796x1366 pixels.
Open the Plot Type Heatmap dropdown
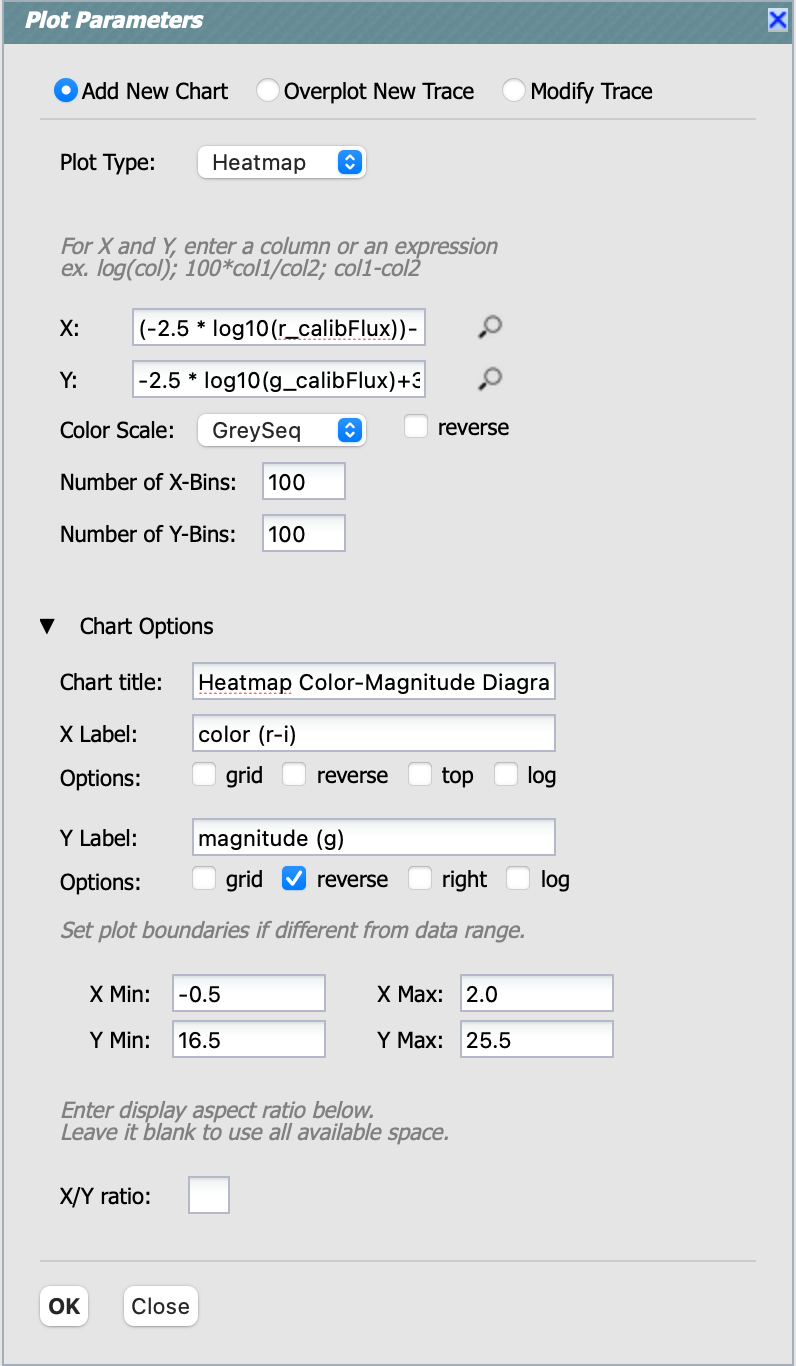click(x=282, y=162)
